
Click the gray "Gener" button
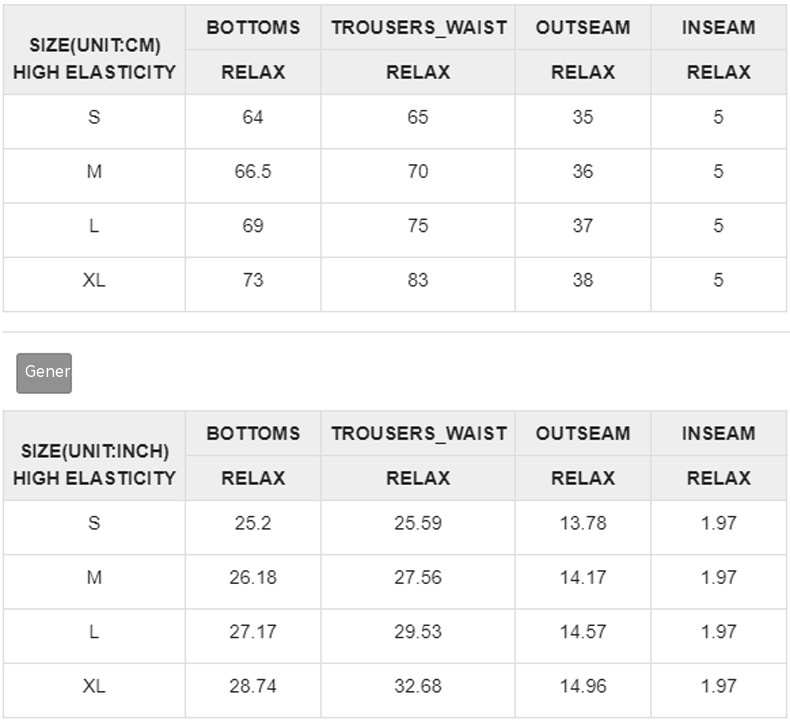pos(44,372)
